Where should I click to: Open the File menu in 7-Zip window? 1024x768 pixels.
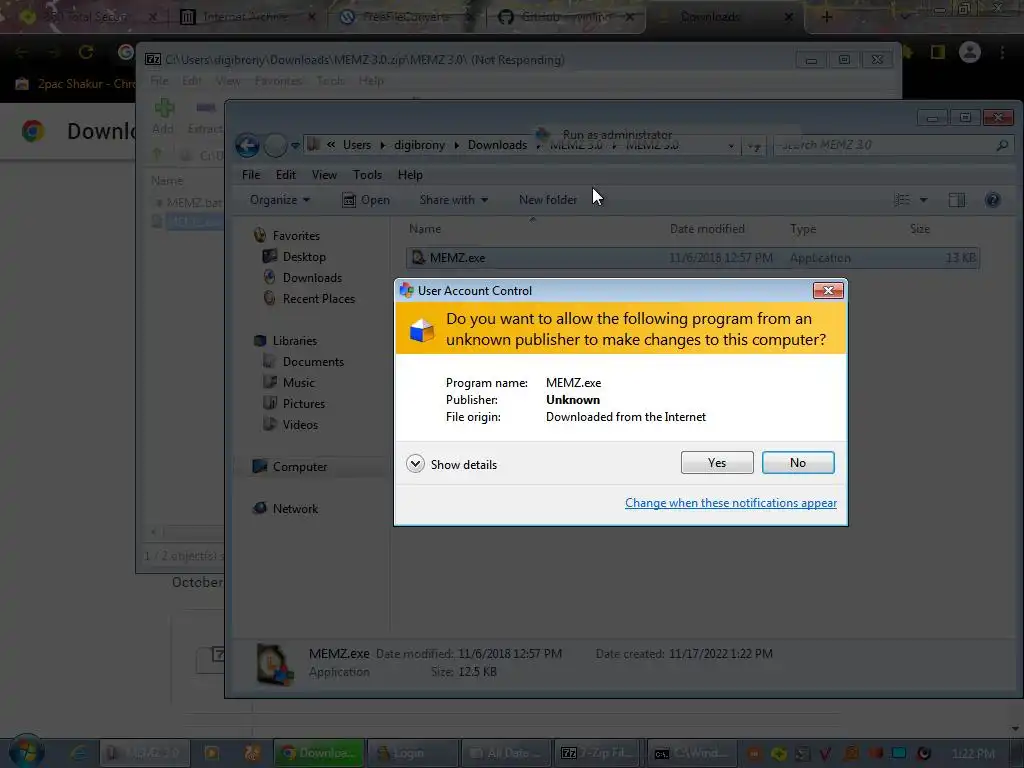click(159, 81)
